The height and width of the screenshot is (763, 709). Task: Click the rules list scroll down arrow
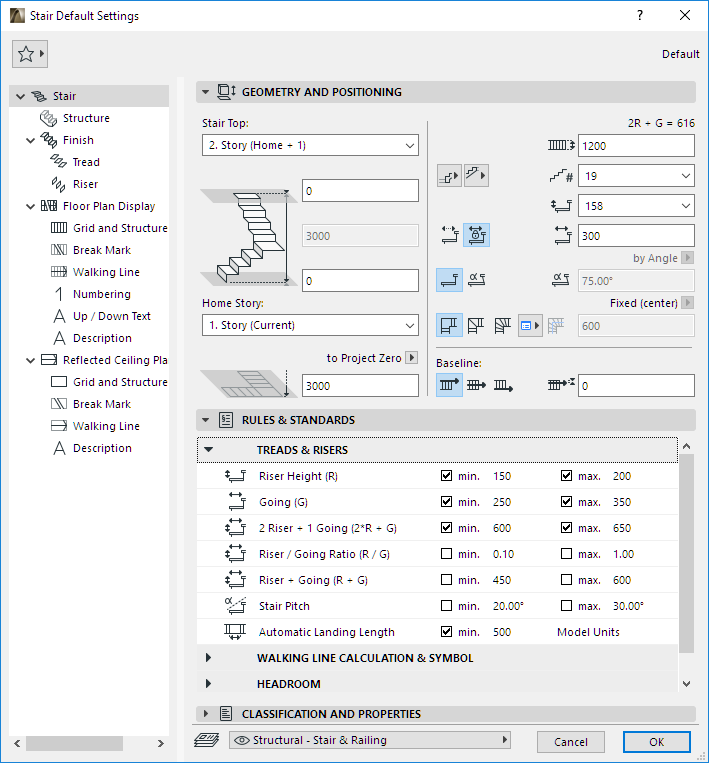[x=686, y=684]
